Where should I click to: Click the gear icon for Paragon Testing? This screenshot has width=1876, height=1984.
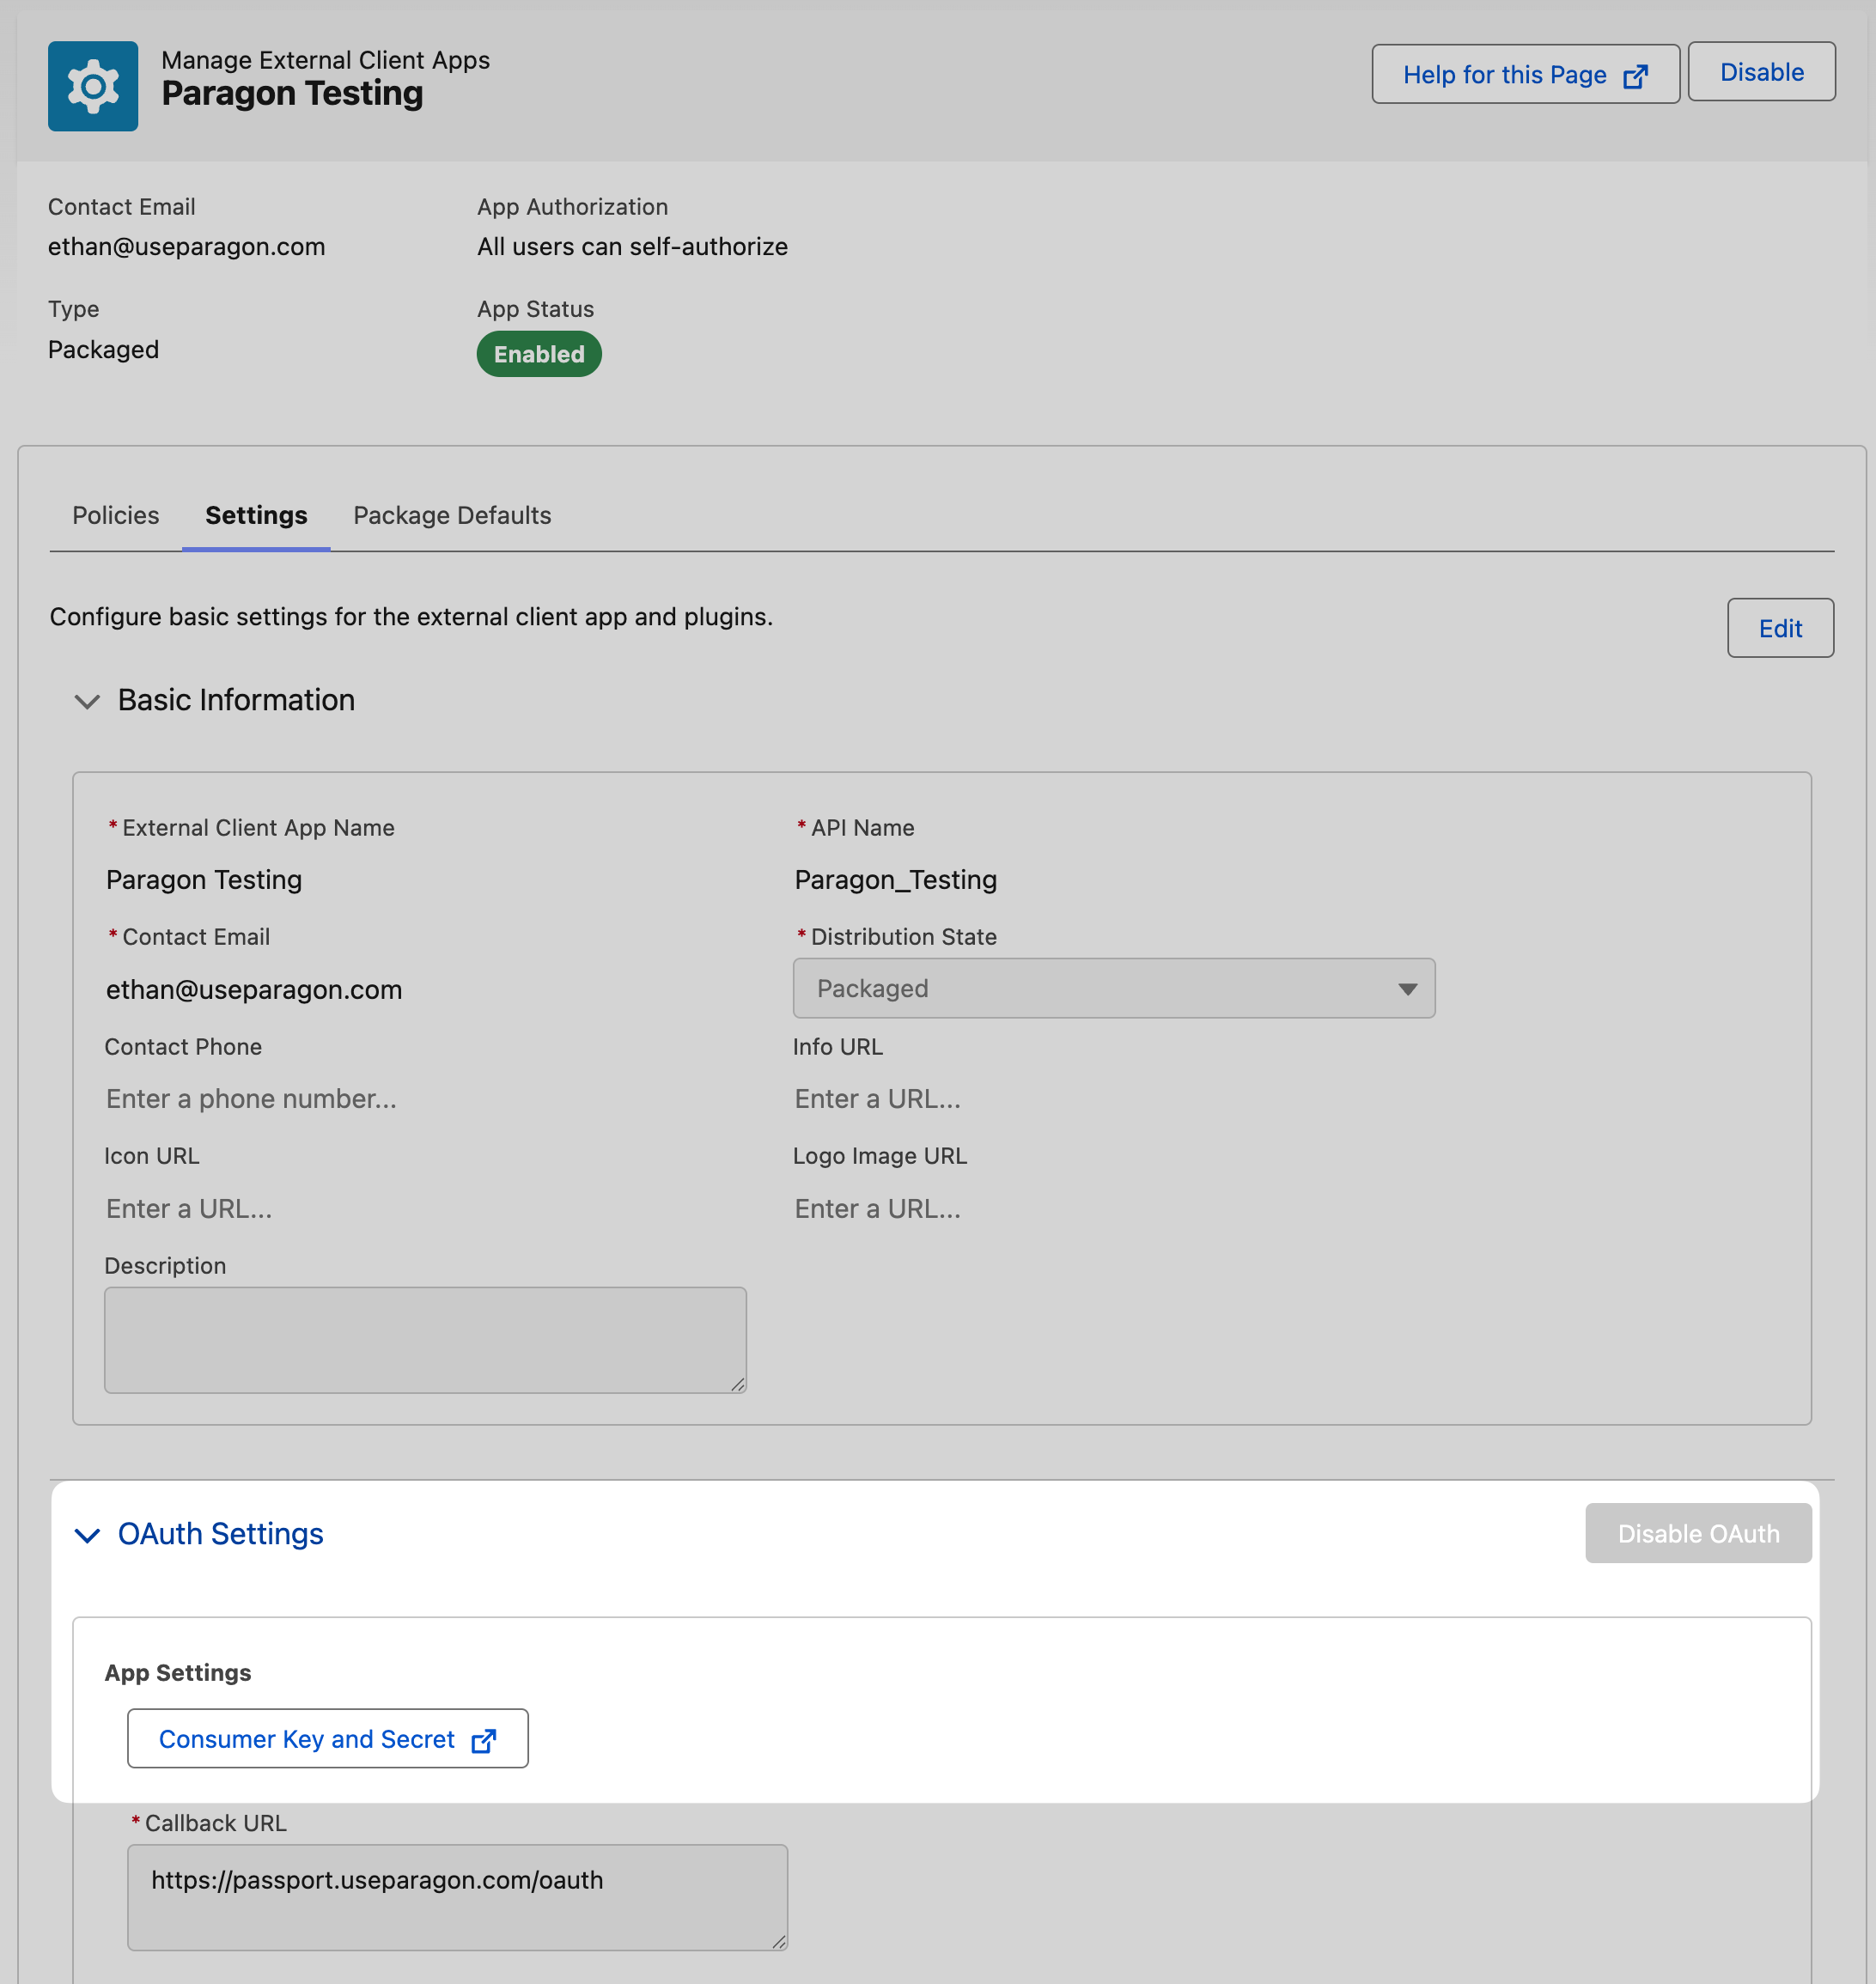point(93,86)
